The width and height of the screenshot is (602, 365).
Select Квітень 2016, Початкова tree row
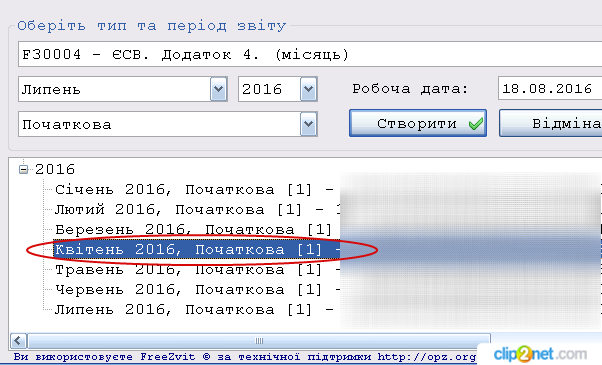pos(197,249)
